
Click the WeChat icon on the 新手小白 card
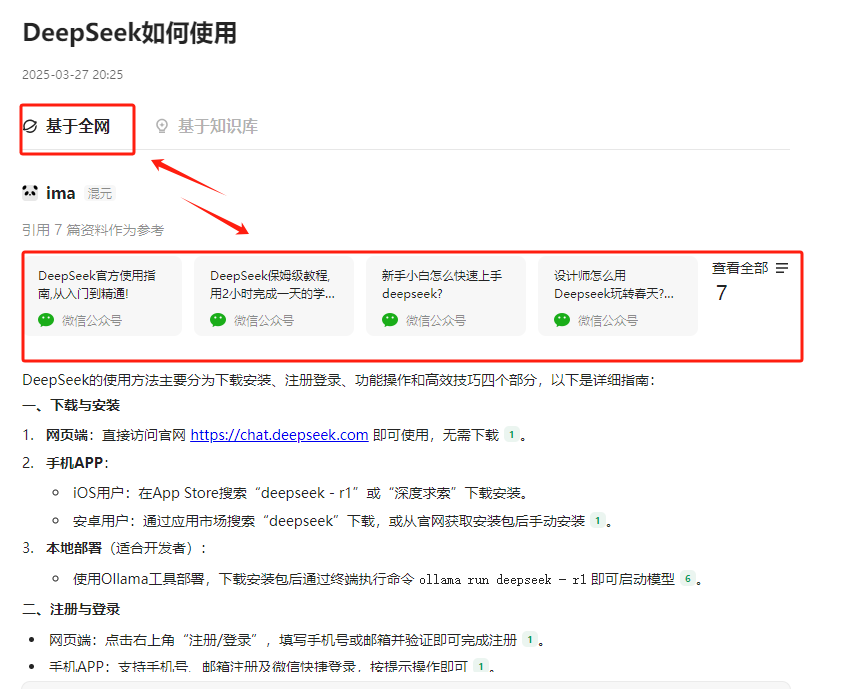click(389, 319)
